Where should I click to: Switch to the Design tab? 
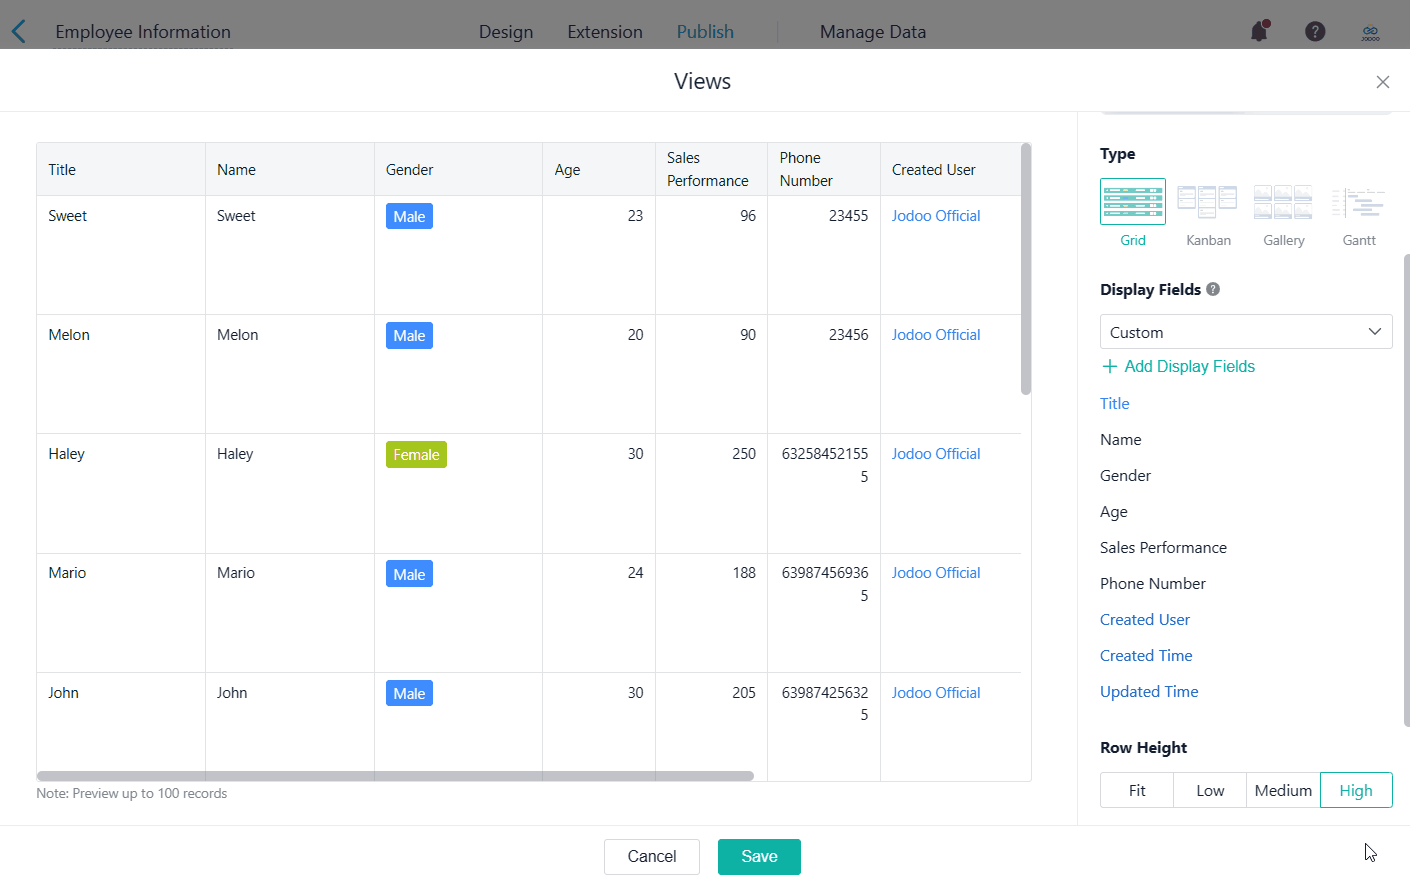[506, 32]
